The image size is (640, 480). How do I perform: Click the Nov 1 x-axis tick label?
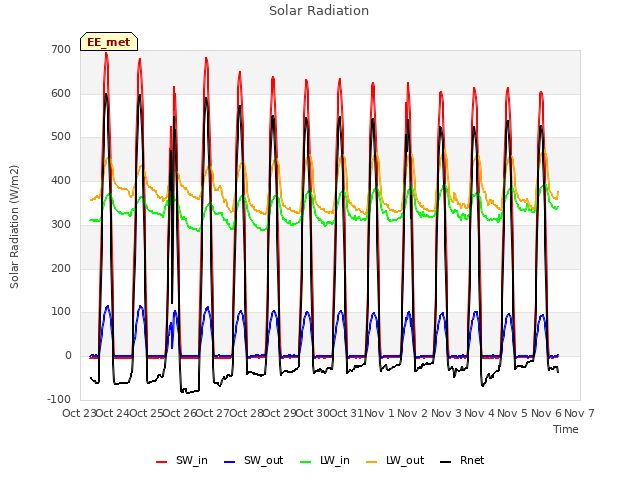[379, 413]
